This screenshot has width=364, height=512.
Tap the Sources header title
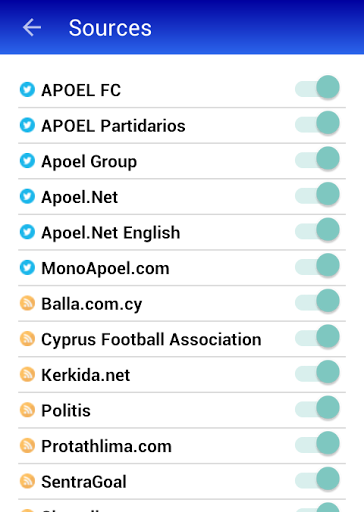click(x=110, y=28)
